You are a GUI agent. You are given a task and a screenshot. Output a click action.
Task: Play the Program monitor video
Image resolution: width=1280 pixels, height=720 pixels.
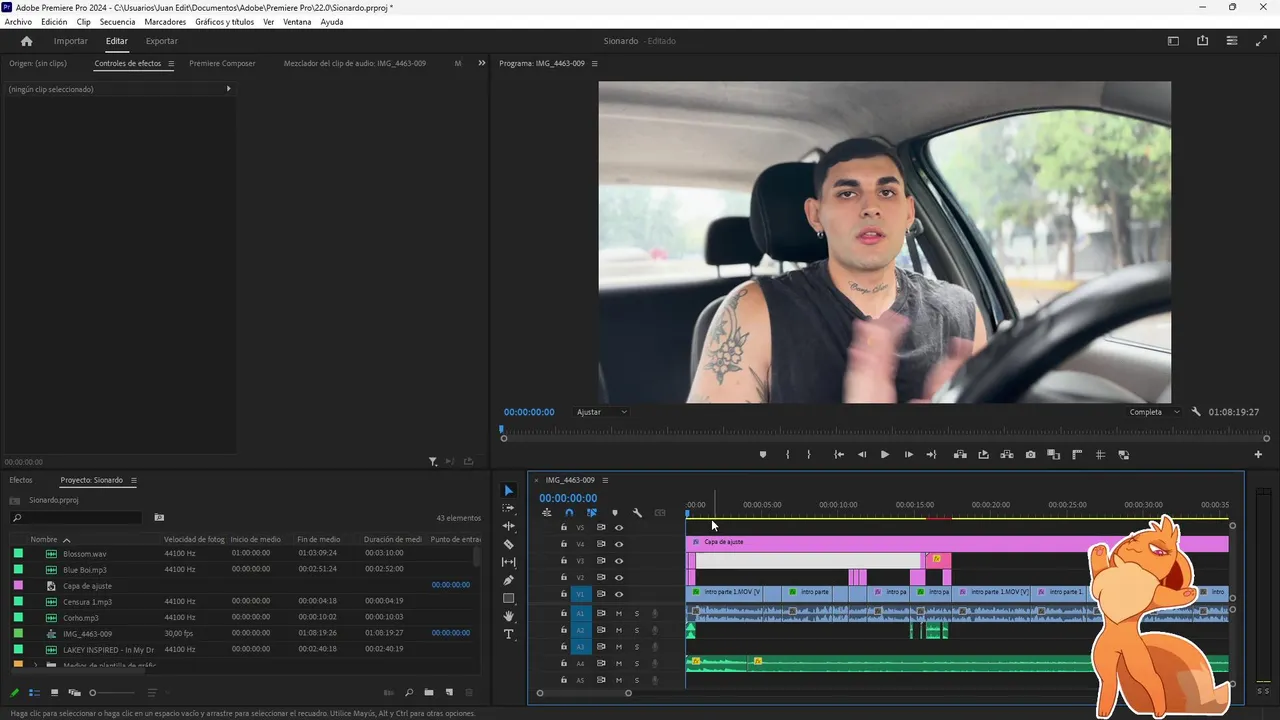pos(885,455)
